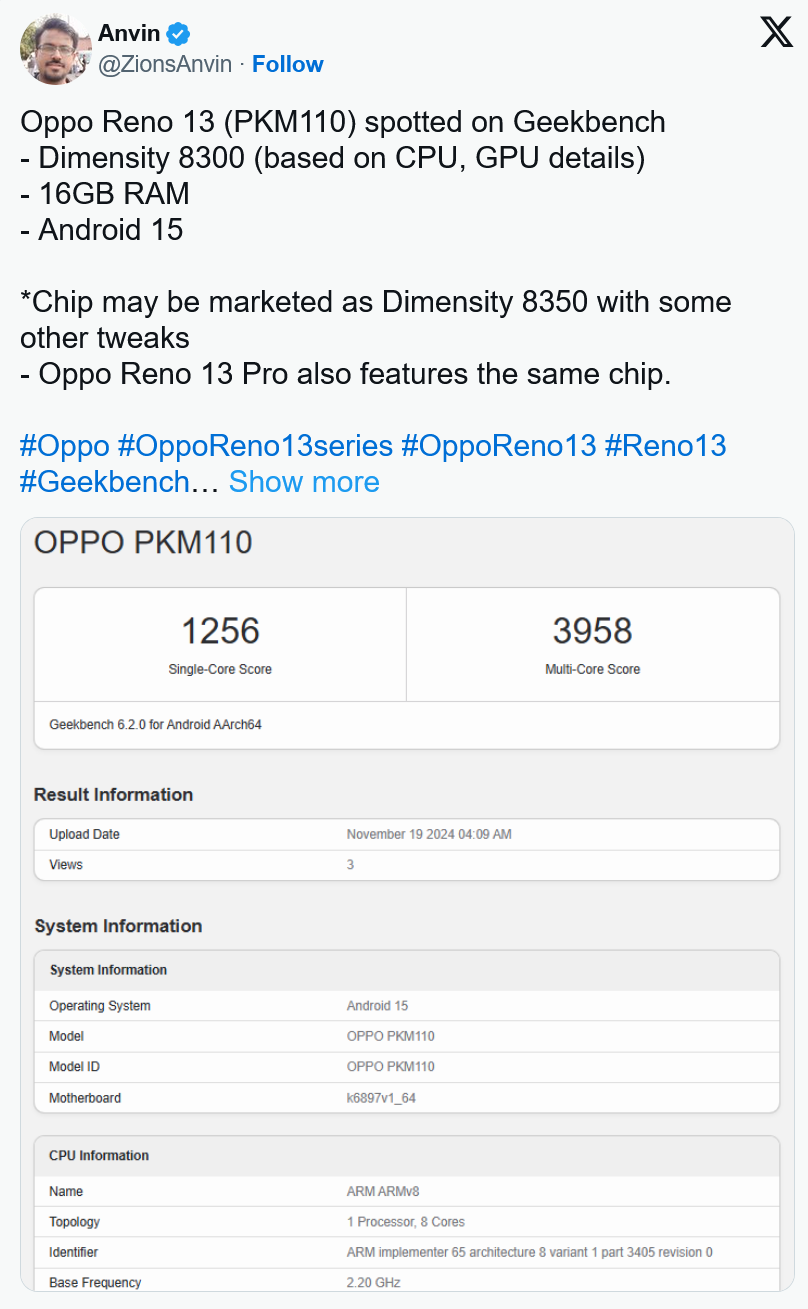Open the @ZionsAnvin handle
The width and height of the screenshot is (808, 1309).
click(165, 64)
